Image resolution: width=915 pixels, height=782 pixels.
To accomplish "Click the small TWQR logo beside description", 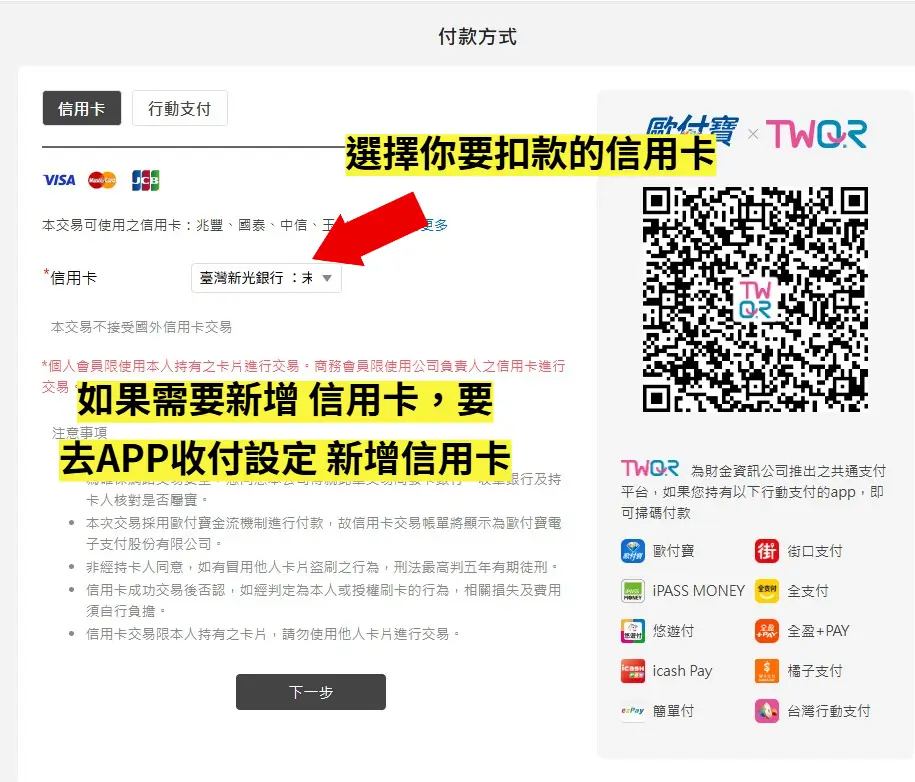I will pyautogui.click(x=650, y=469).
